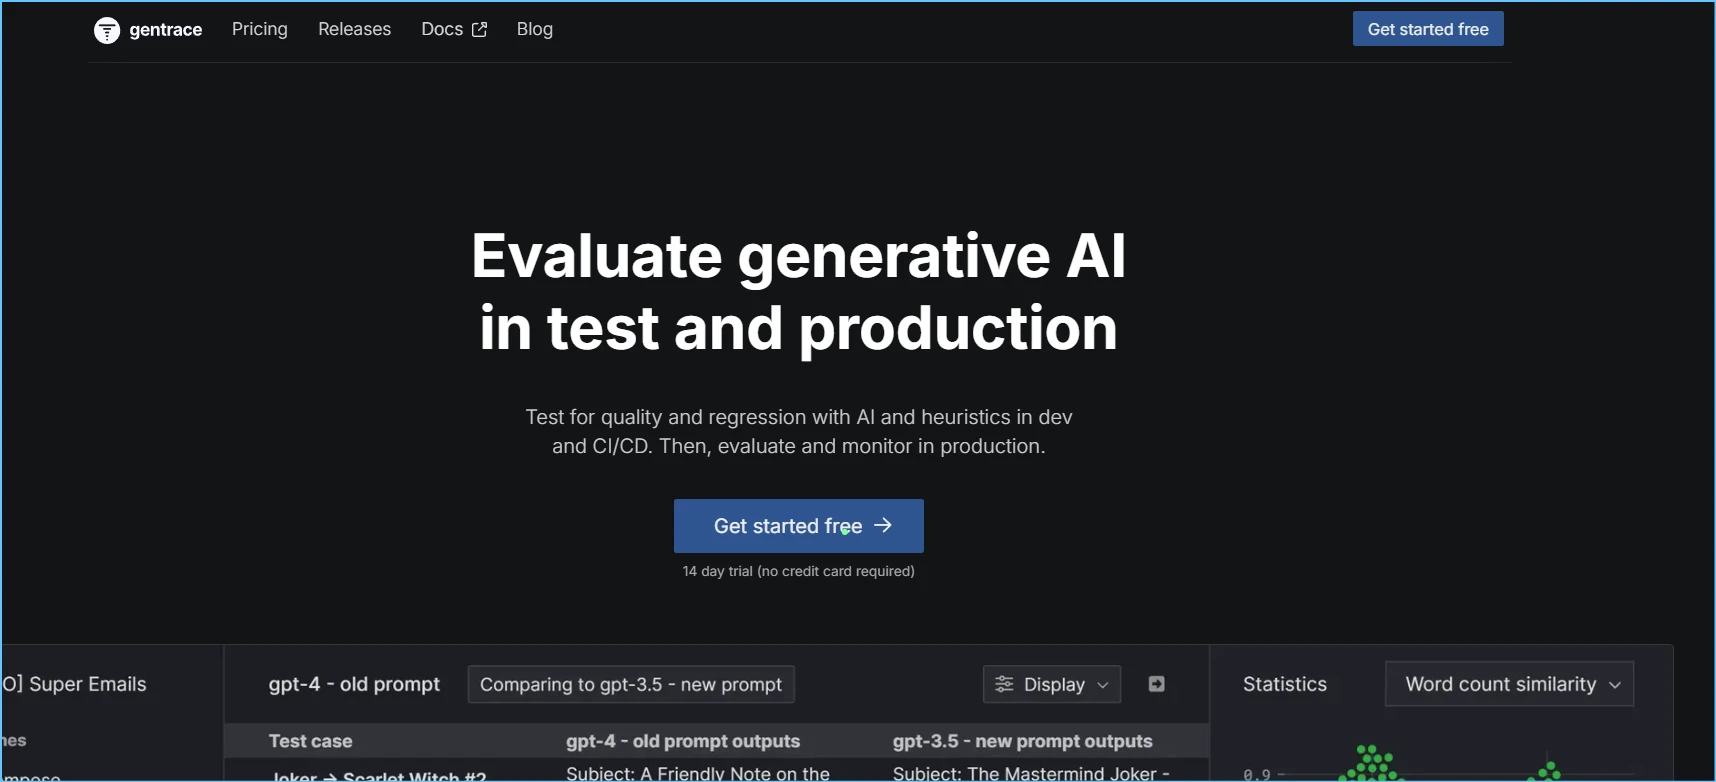The width and height of the screenshot is (1716, 782).
Task: Click the sliders icon in Display button
Action: click(1004, 684)
